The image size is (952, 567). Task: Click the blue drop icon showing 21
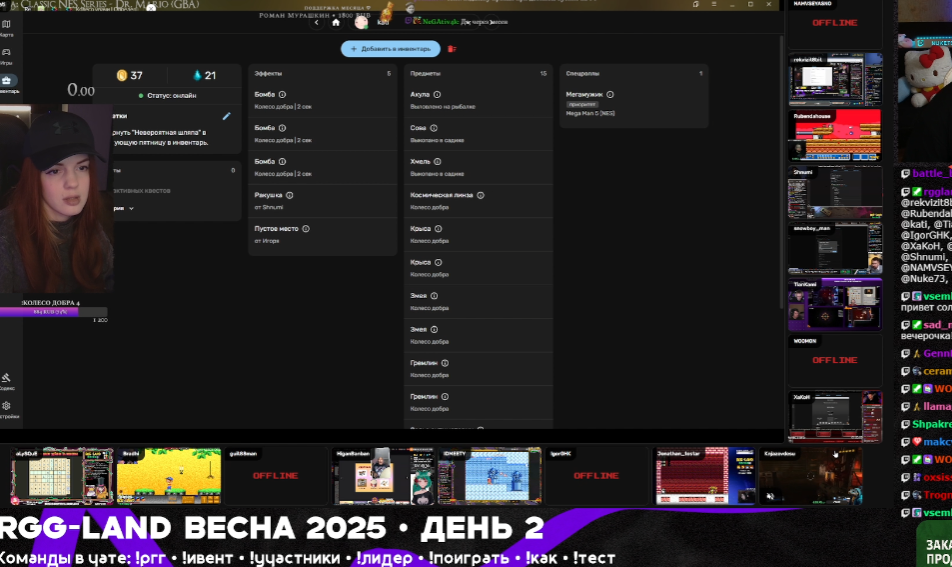point(197,75)
